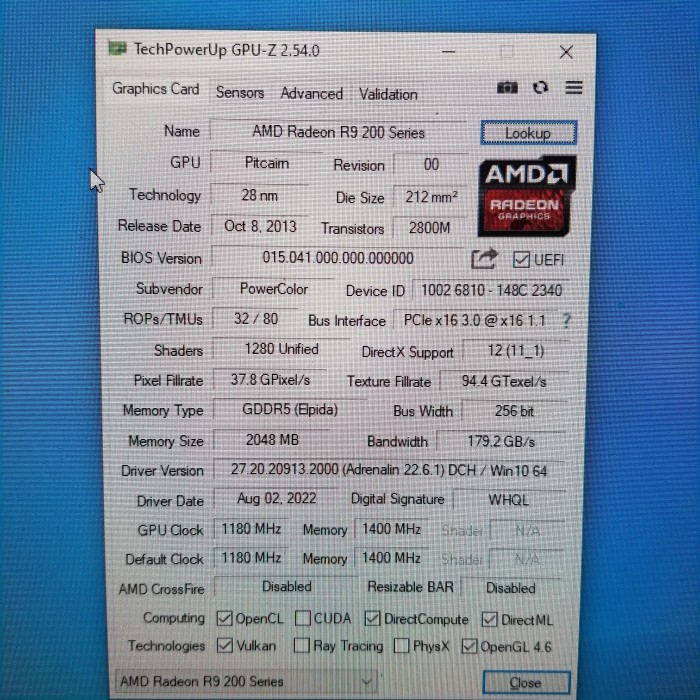Switch to the Validation tab
The height and width of the screenshot is (700, 700).
[388, 95]
